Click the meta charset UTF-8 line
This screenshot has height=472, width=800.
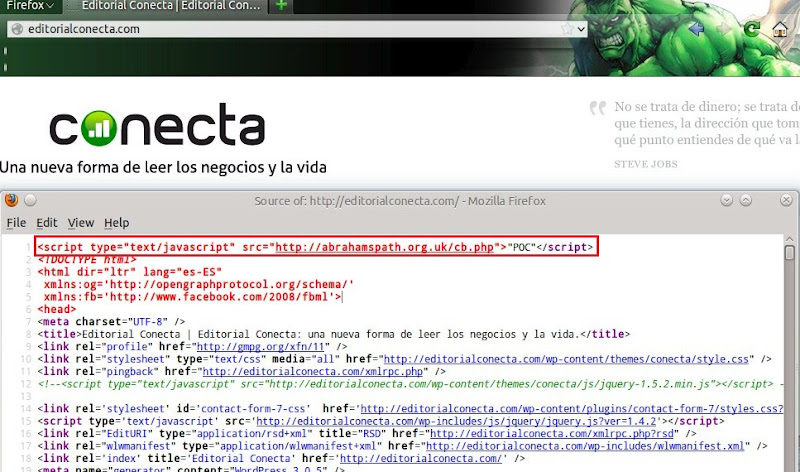tap(111, 322)
